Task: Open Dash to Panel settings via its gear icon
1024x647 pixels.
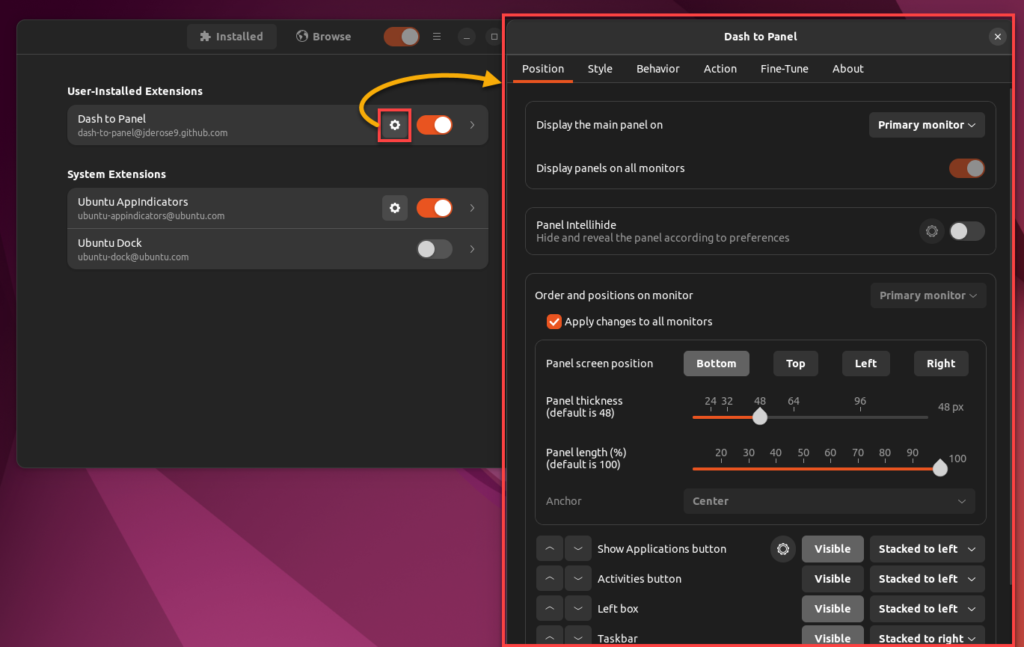Action: pos(394,125)
